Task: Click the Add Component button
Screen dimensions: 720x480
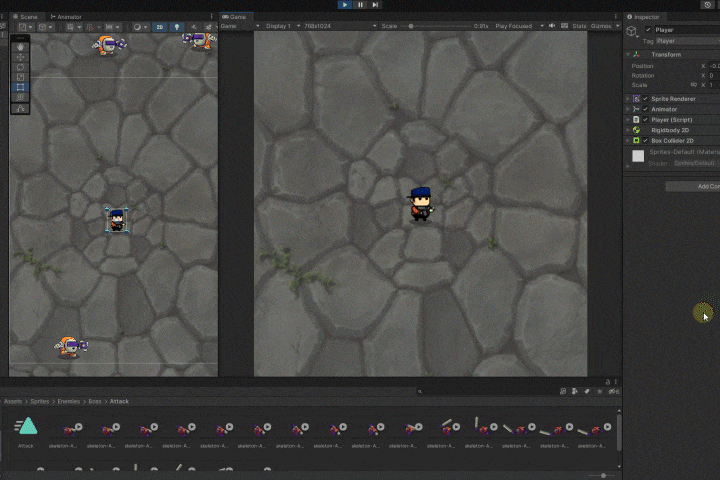Action: (692, 186)
